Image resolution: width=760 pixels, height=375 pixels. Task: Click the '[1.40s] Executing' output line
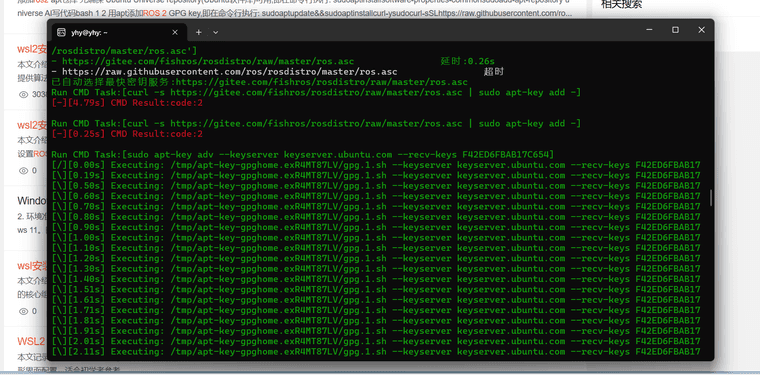[x=376, y=279]
